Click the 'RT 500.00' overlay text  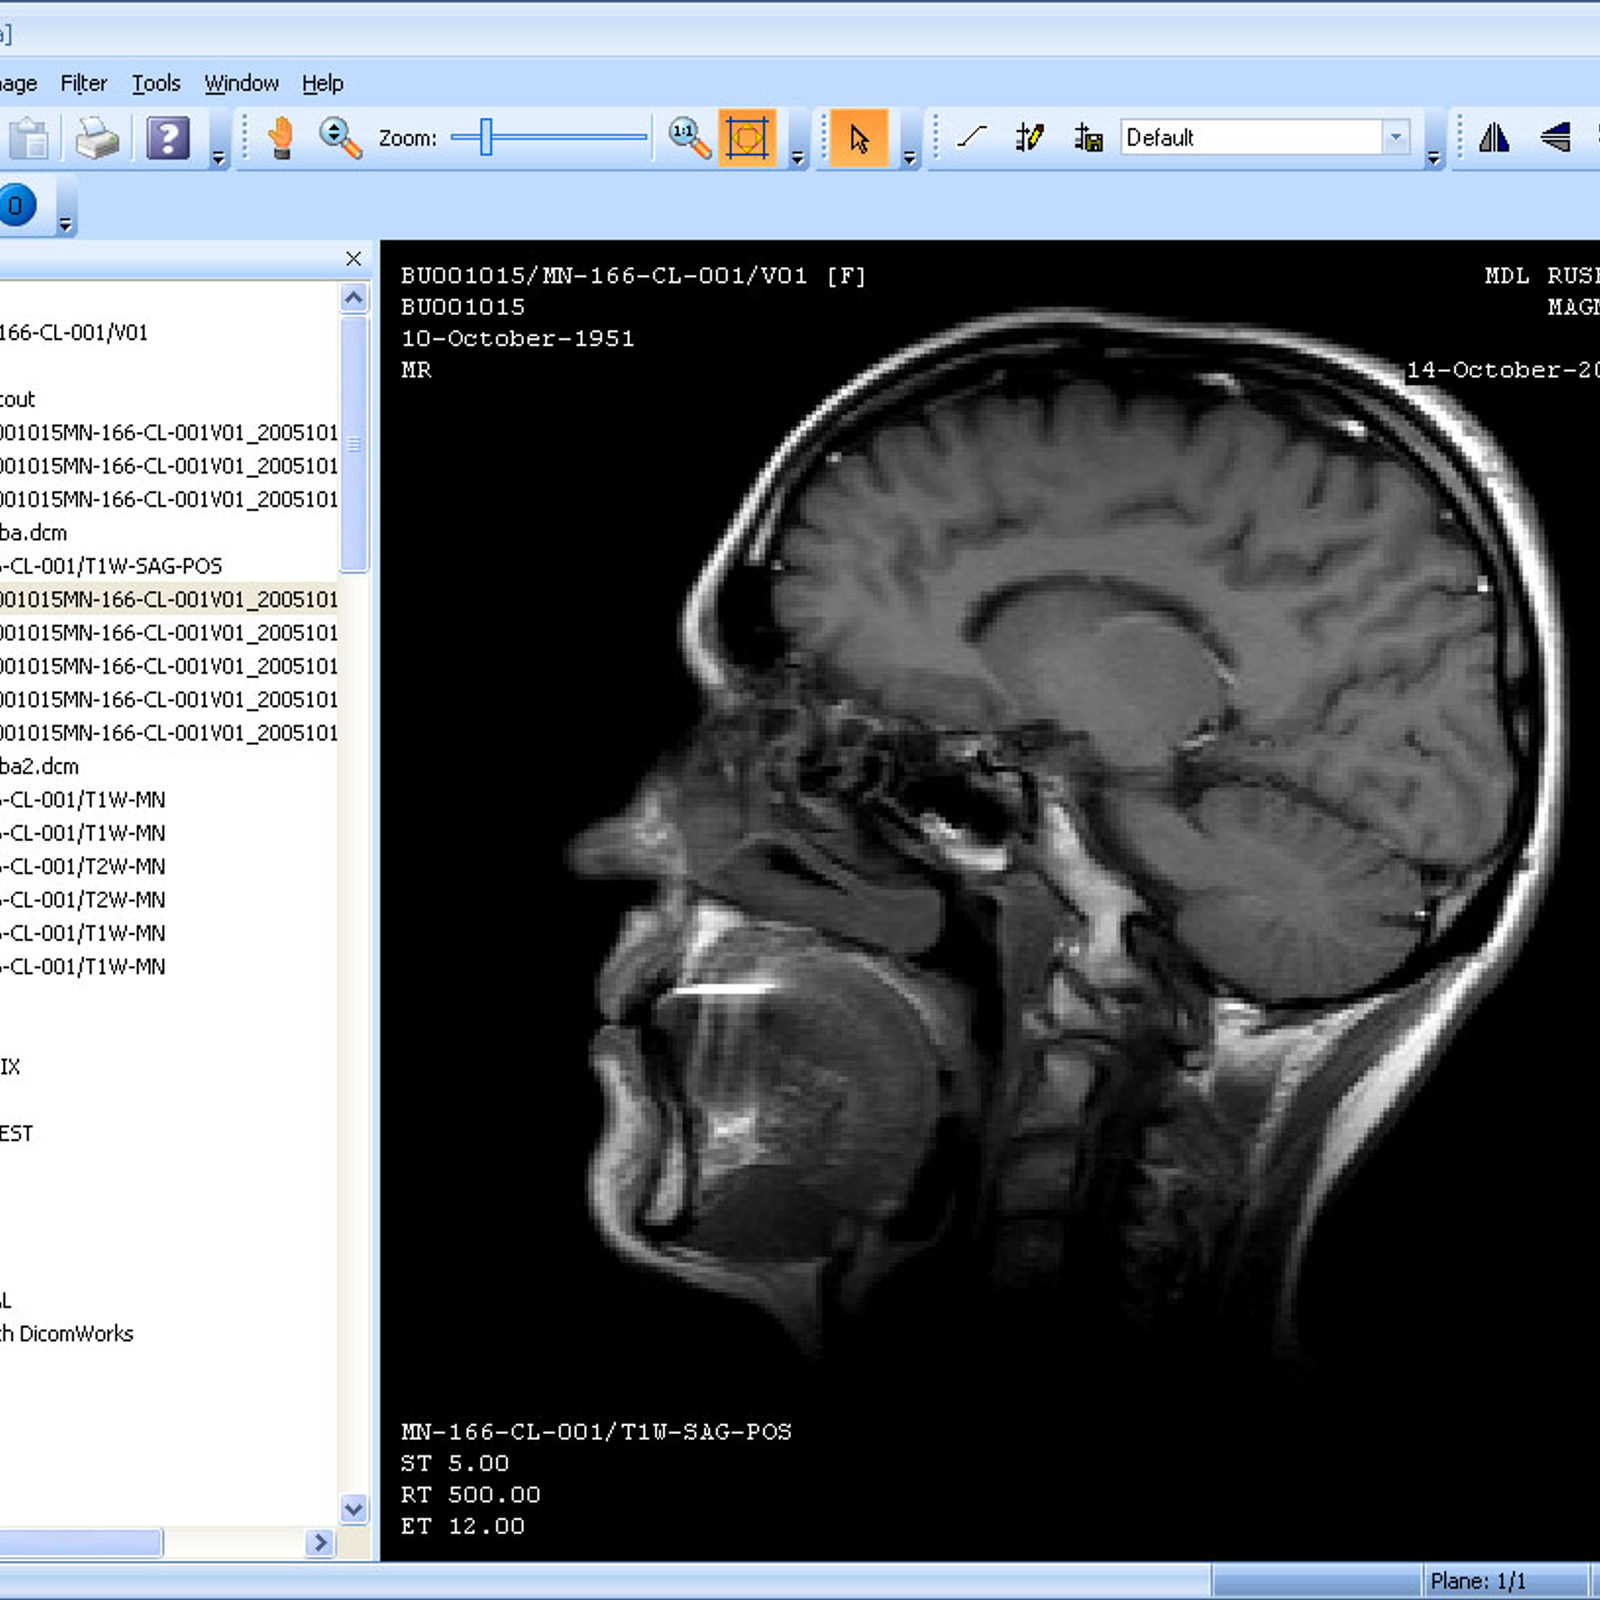tap(470, 1494)
